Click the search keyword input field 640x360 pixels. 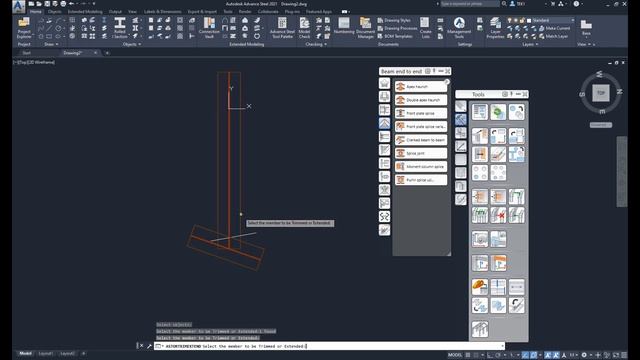point(469,4)
